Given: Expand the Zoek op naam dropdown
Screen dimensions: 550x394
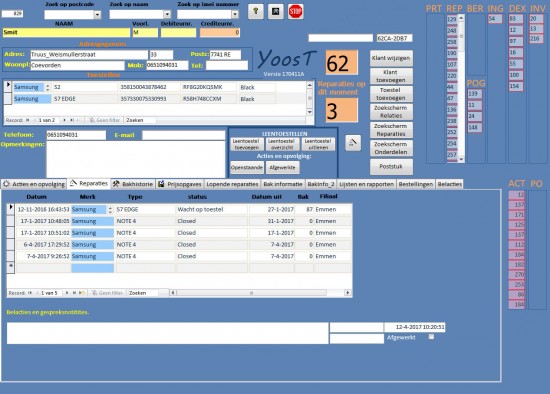Looking at the screenshot, I should (167, 14).
